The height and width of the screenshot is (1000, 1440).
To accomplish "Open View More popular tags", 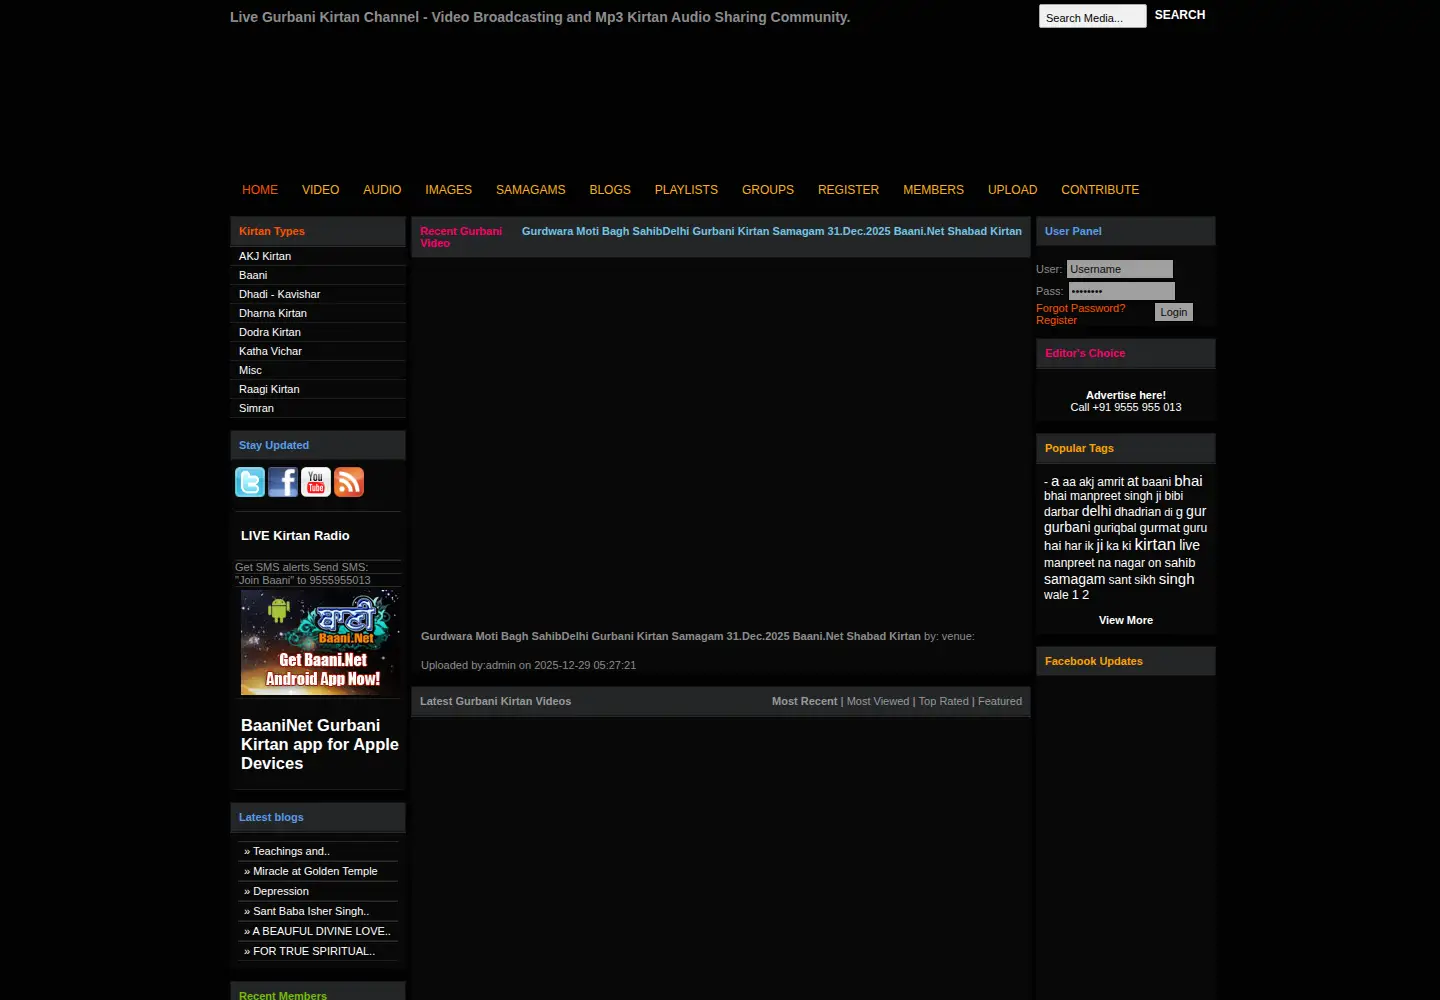I will coord(1126,620).
